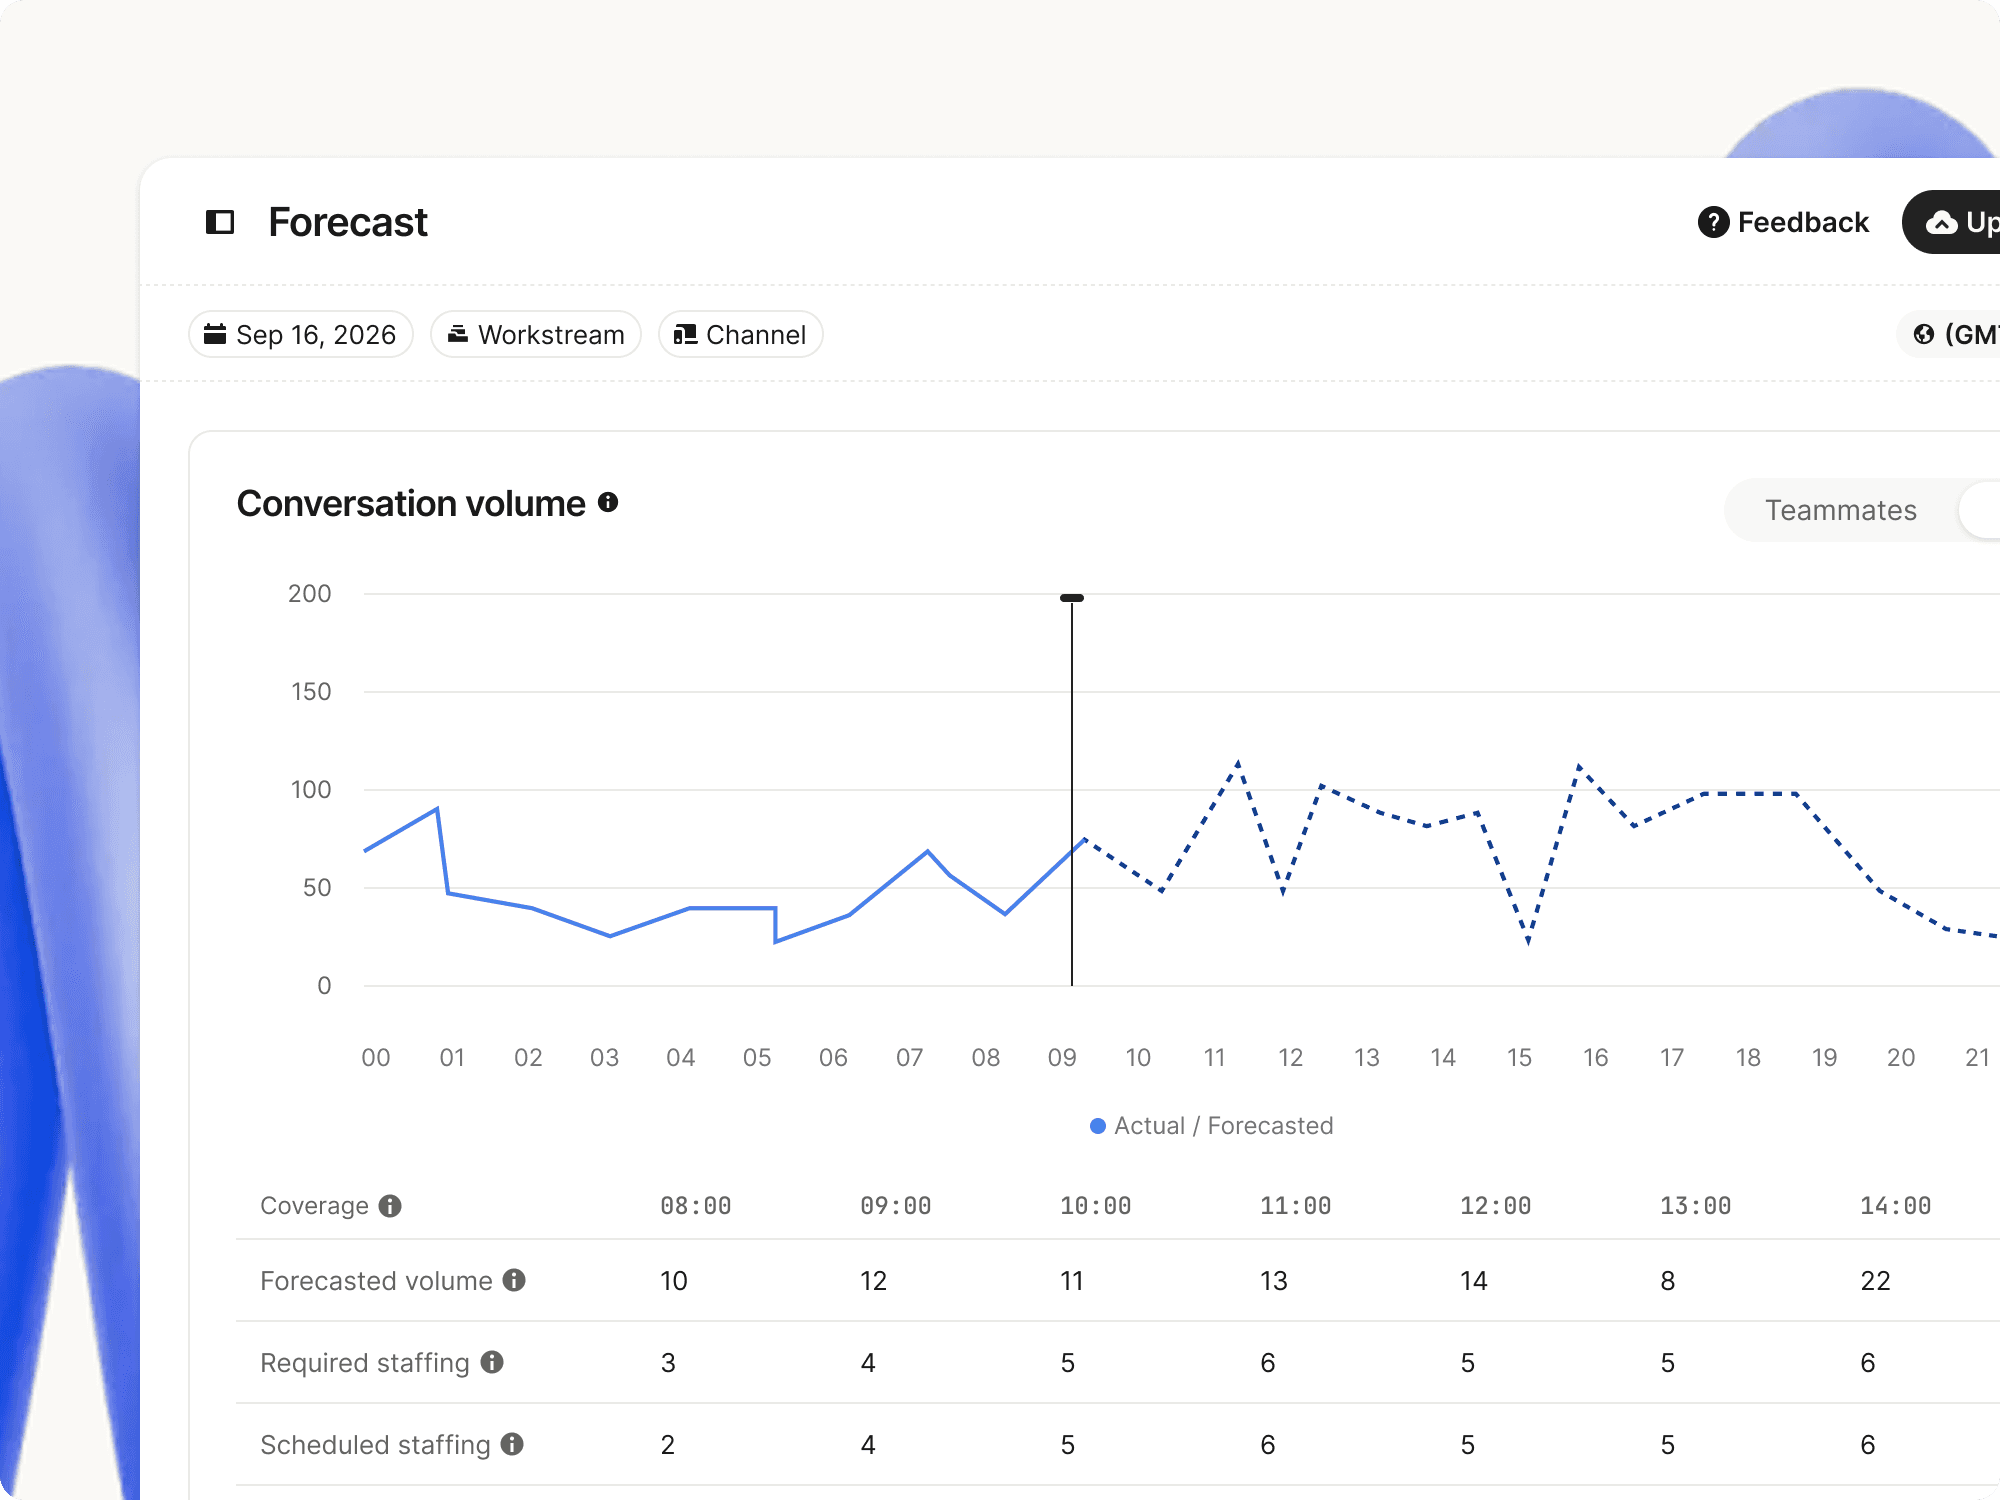Select the Teammates view toggle
Image resolution: width=2000 pixels, height=1500 pixels.
click(1840, 510)
